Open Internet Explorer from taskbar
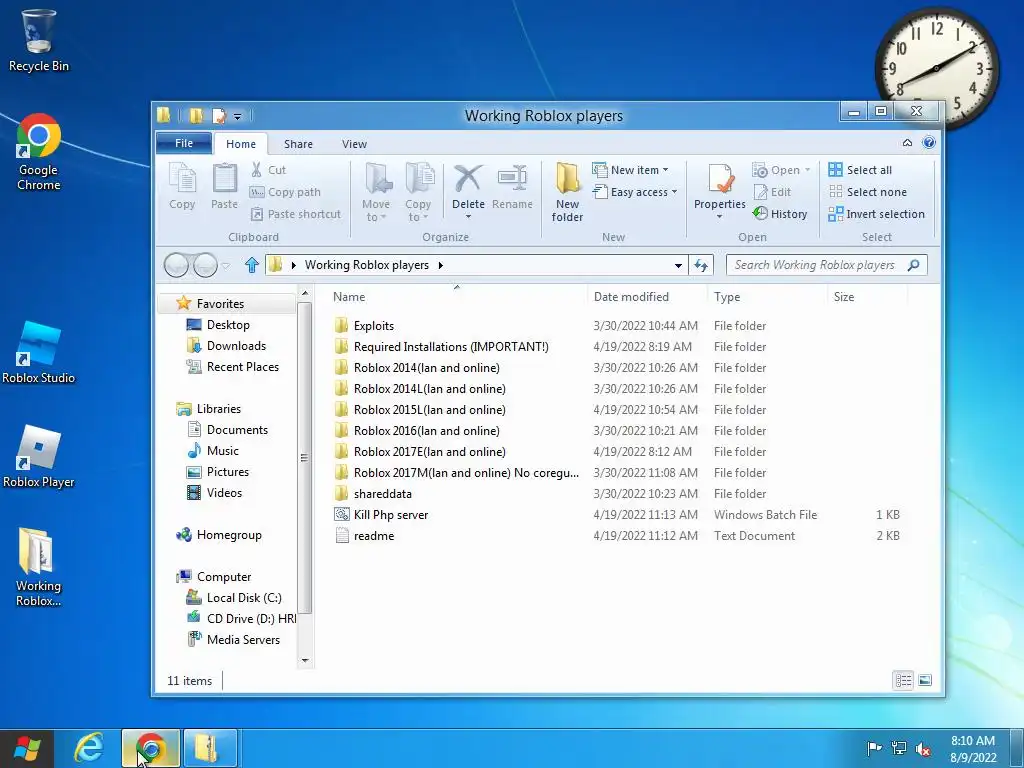Viewport: 1024px width, 768px height. click(x=89, y=748)
